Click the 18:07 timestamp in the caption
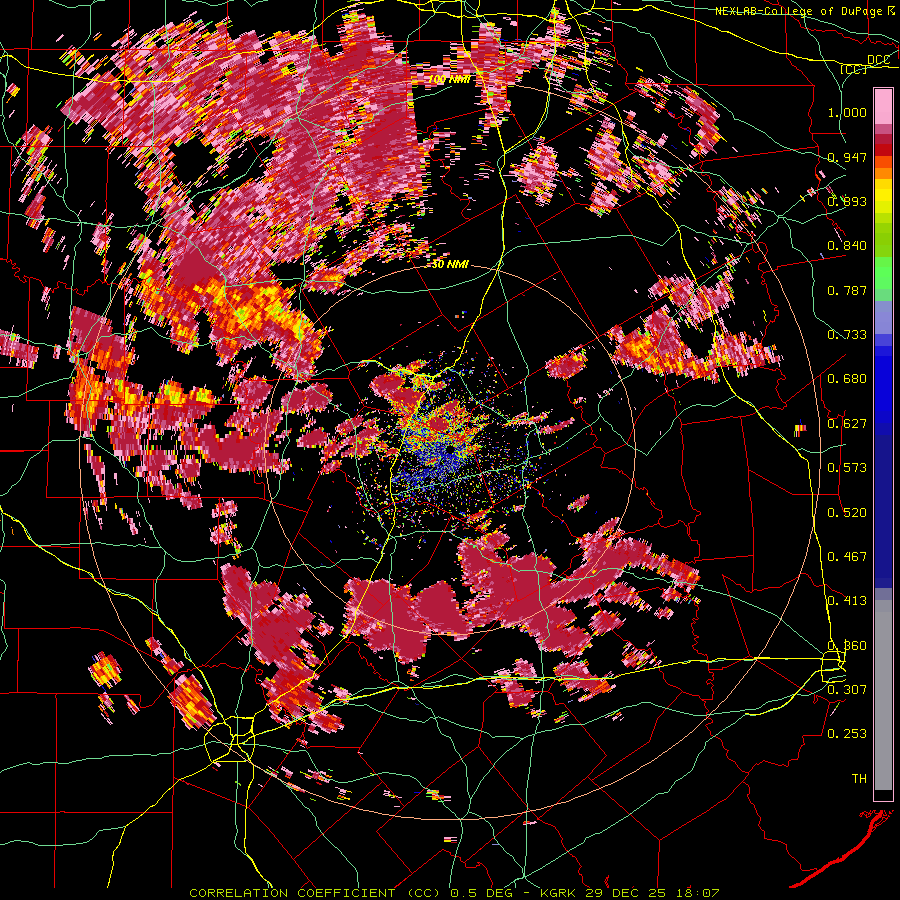Screen dimensions: 900x900 pos(696,893)
